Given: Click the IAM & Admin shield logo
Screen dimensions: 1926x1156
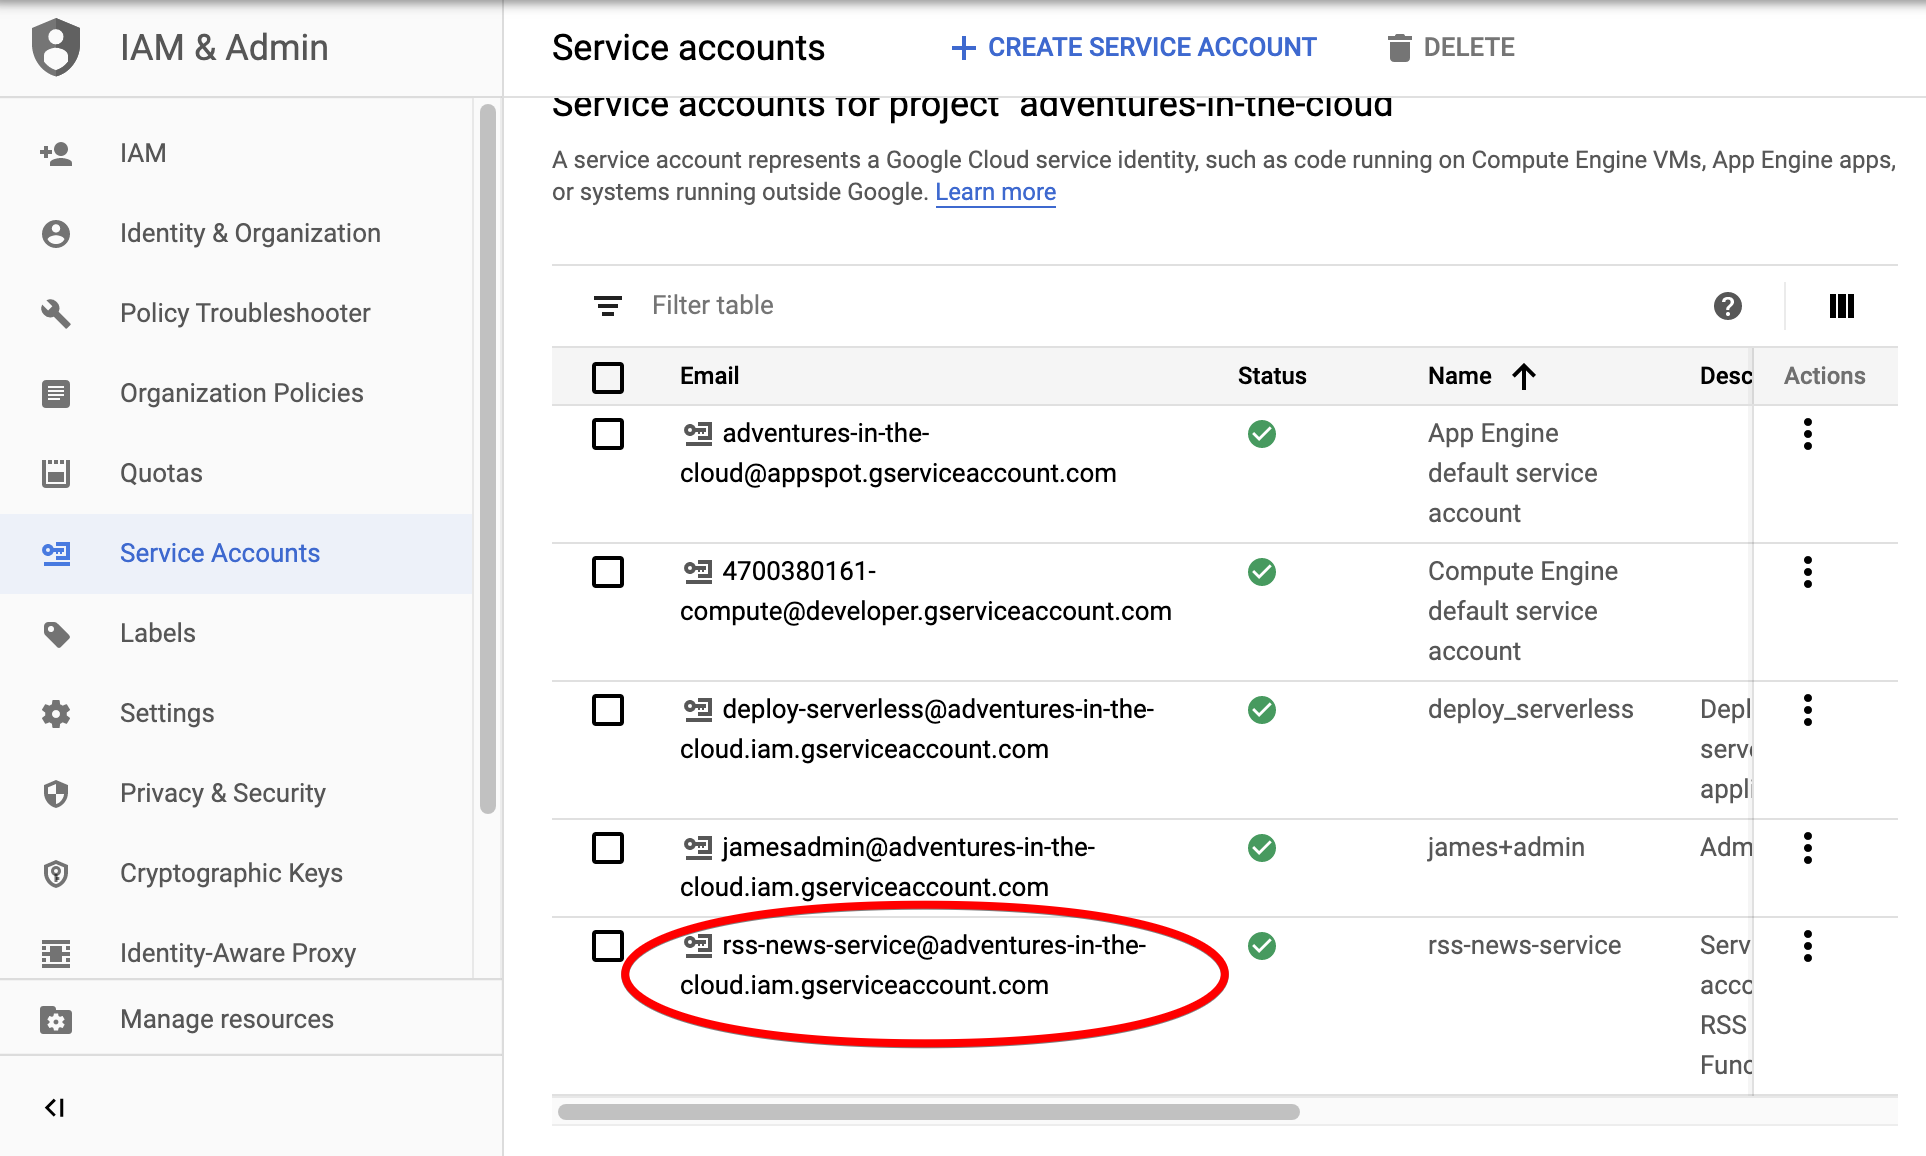Looking at the screenshot, I should pyautogui.click(x=56, y=47).
